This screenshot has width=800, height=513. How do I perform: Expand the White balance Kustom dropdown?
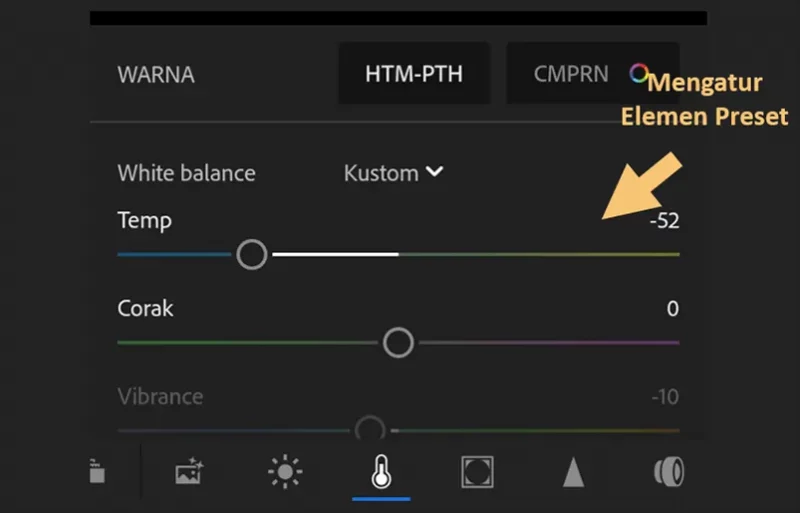click(393, 173)
